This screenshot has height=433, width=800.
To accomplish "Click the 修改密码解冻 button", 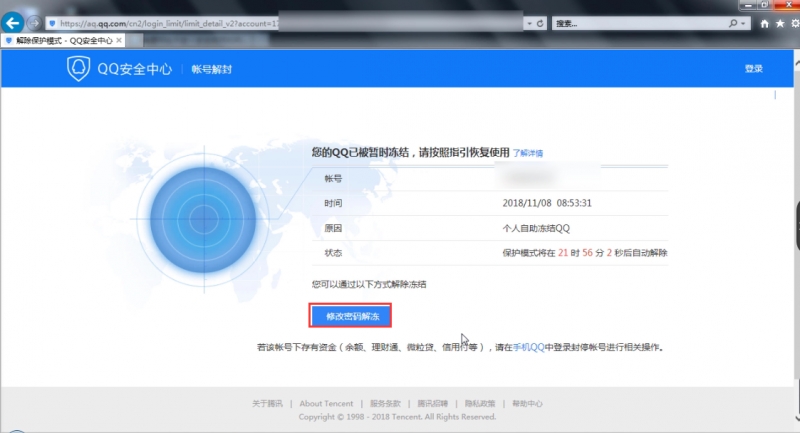I will 351,316.
